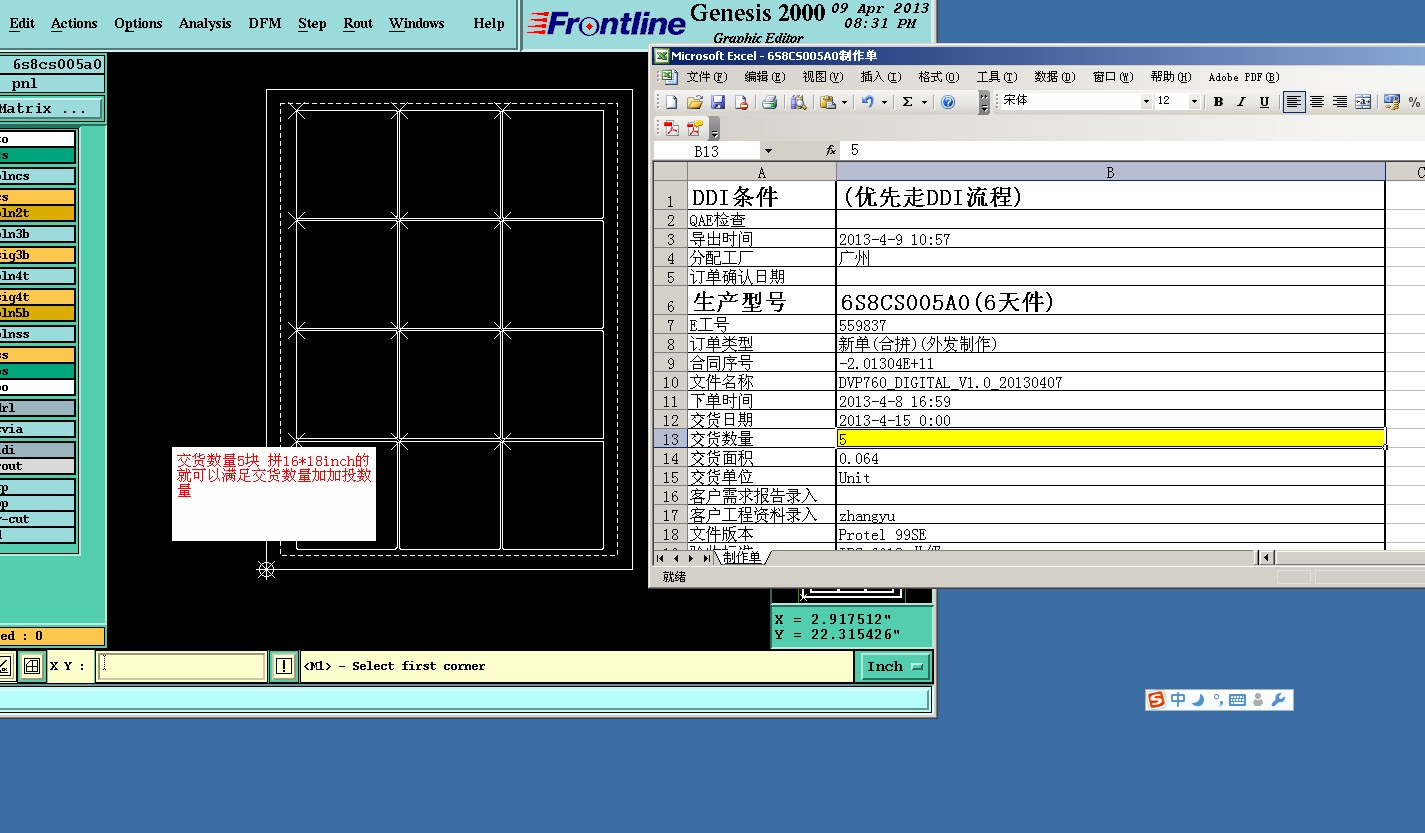Screen dimensions: 1425x833
Task: Open the Help menu in Genesis
Action: coord(489,23)
